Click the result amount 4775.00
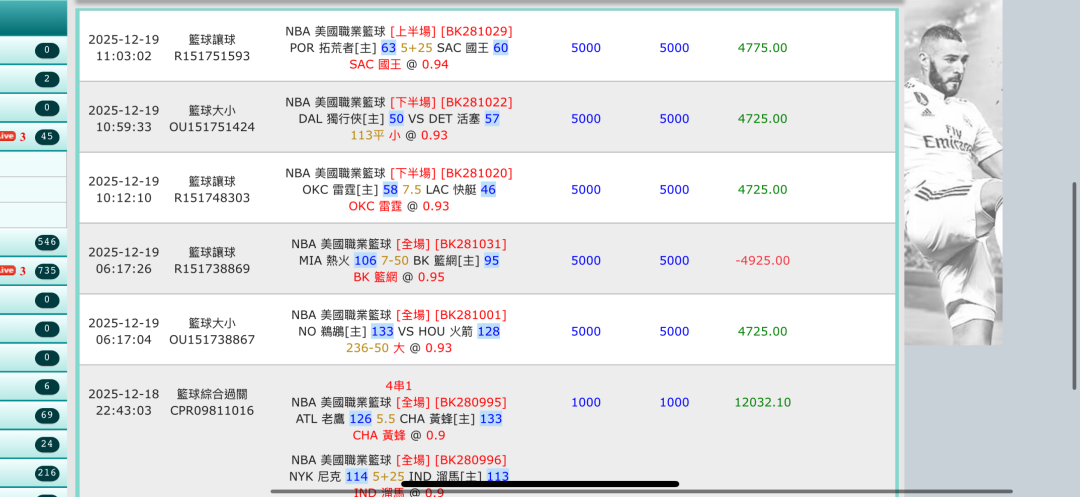This screenshot has height=497, width=1080. tap(762, 48)
